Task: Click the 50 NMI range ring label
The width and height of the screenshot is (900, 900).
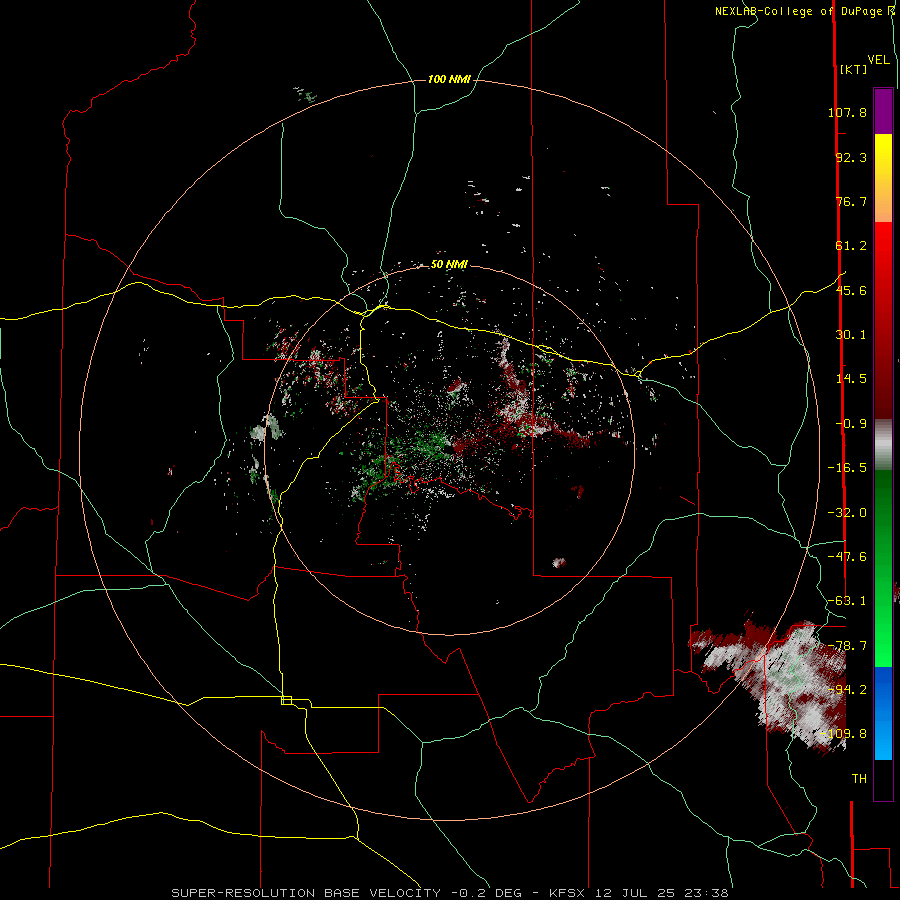Action: (x=449, y=265)
